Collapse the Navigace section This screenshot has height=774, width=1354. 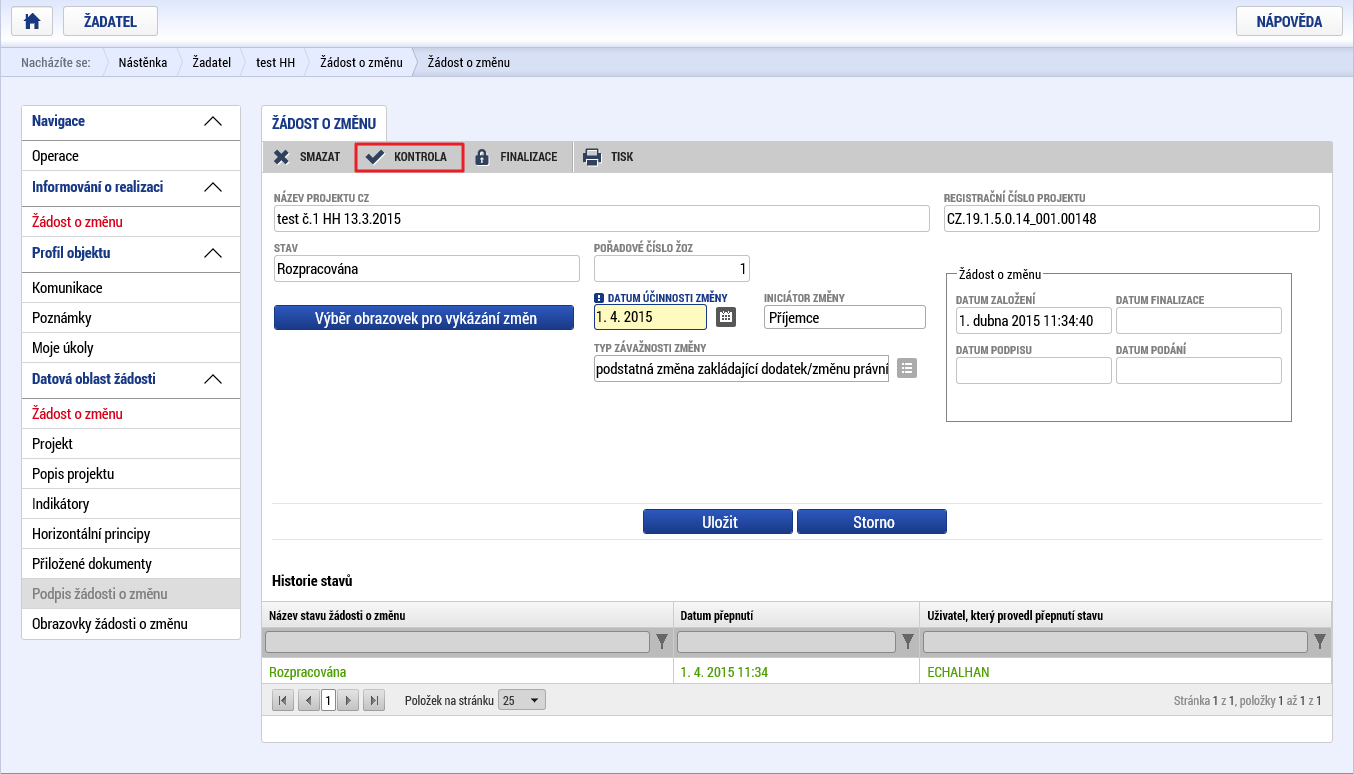(213, 121)
